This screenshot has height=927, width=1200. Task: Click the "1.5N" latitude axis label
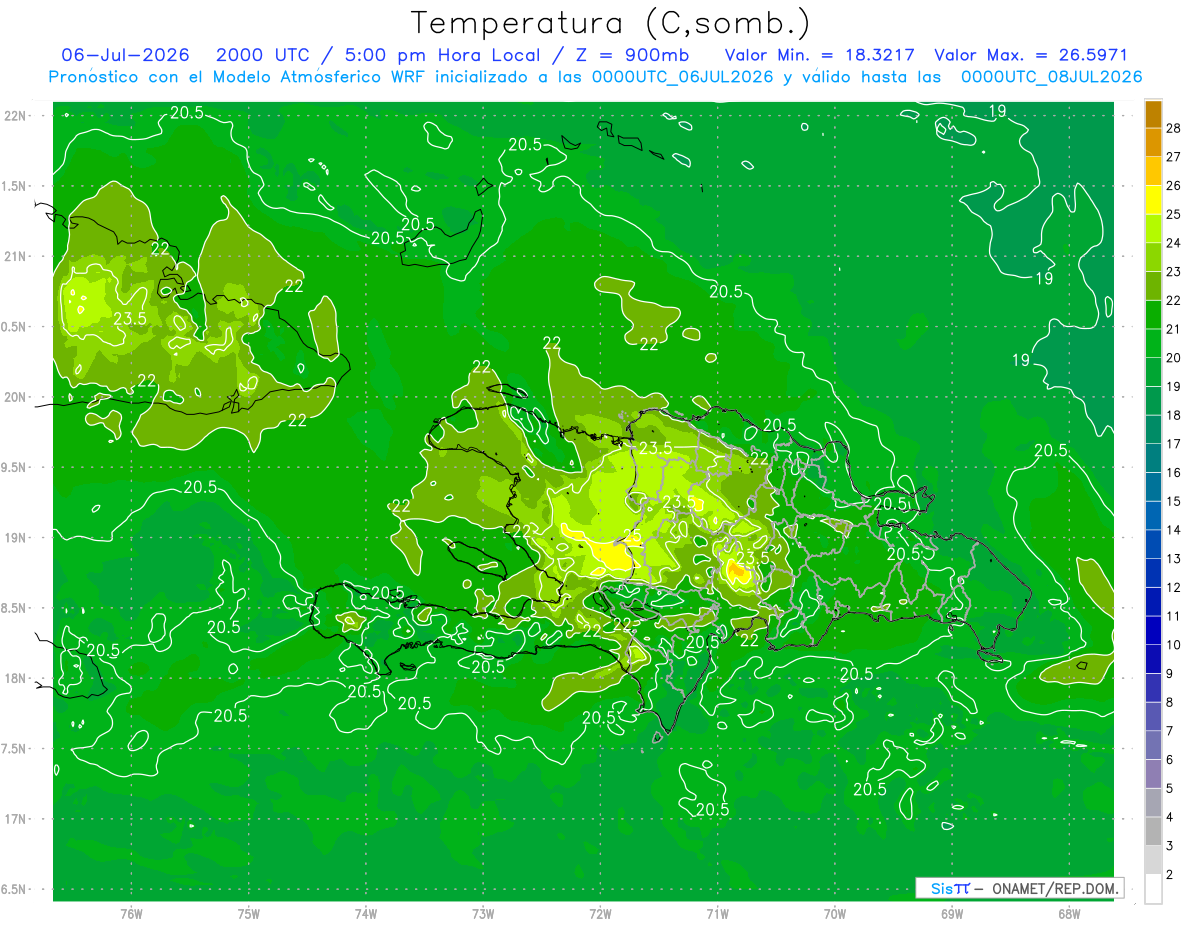15,186
